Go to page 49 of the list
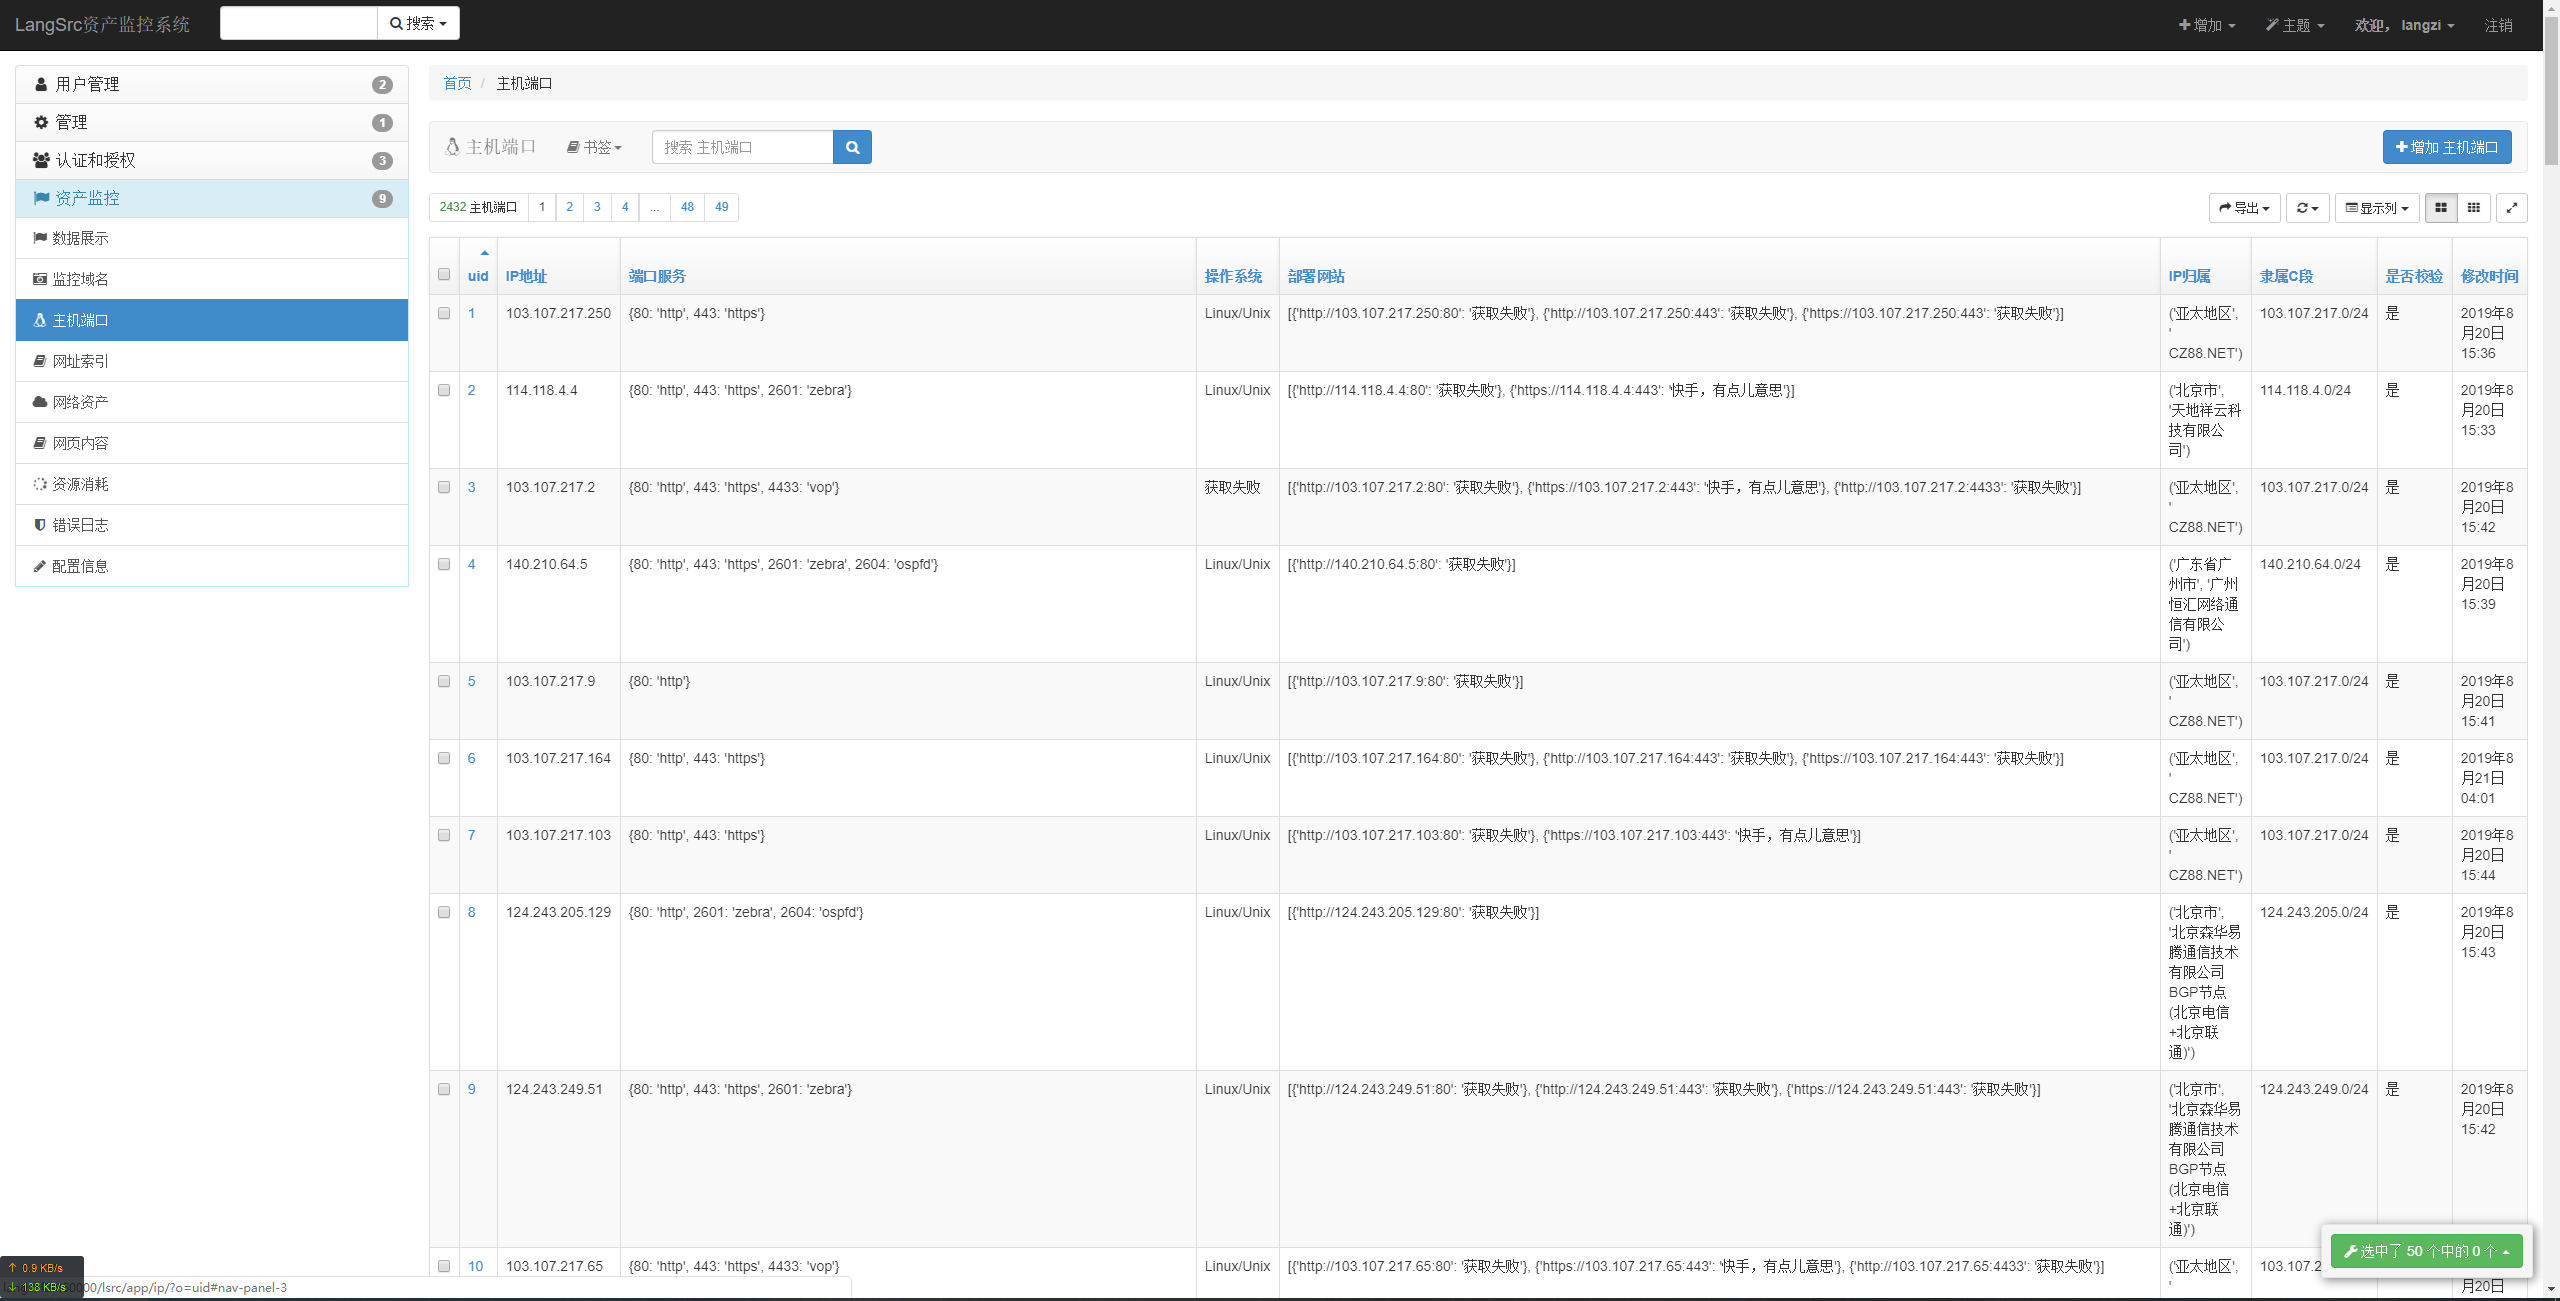 721,207
